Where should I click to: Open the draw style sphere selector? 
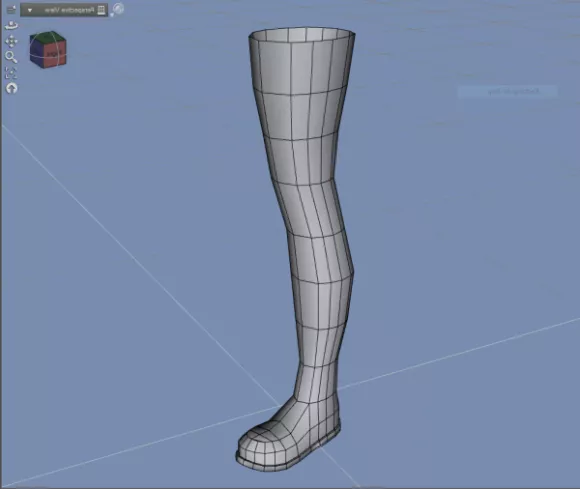point(118,9)
